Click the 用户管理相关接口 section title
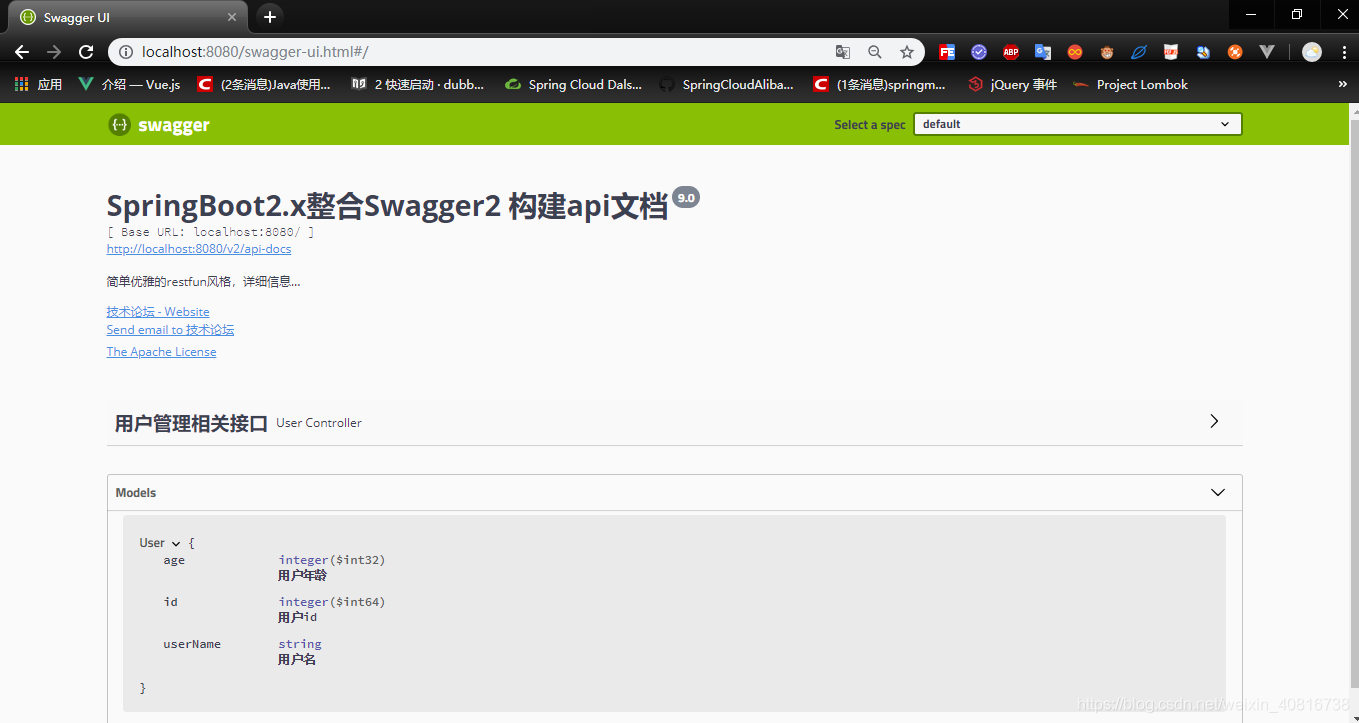Viewport: 1359px width, 723px height. tap(191, 423)
